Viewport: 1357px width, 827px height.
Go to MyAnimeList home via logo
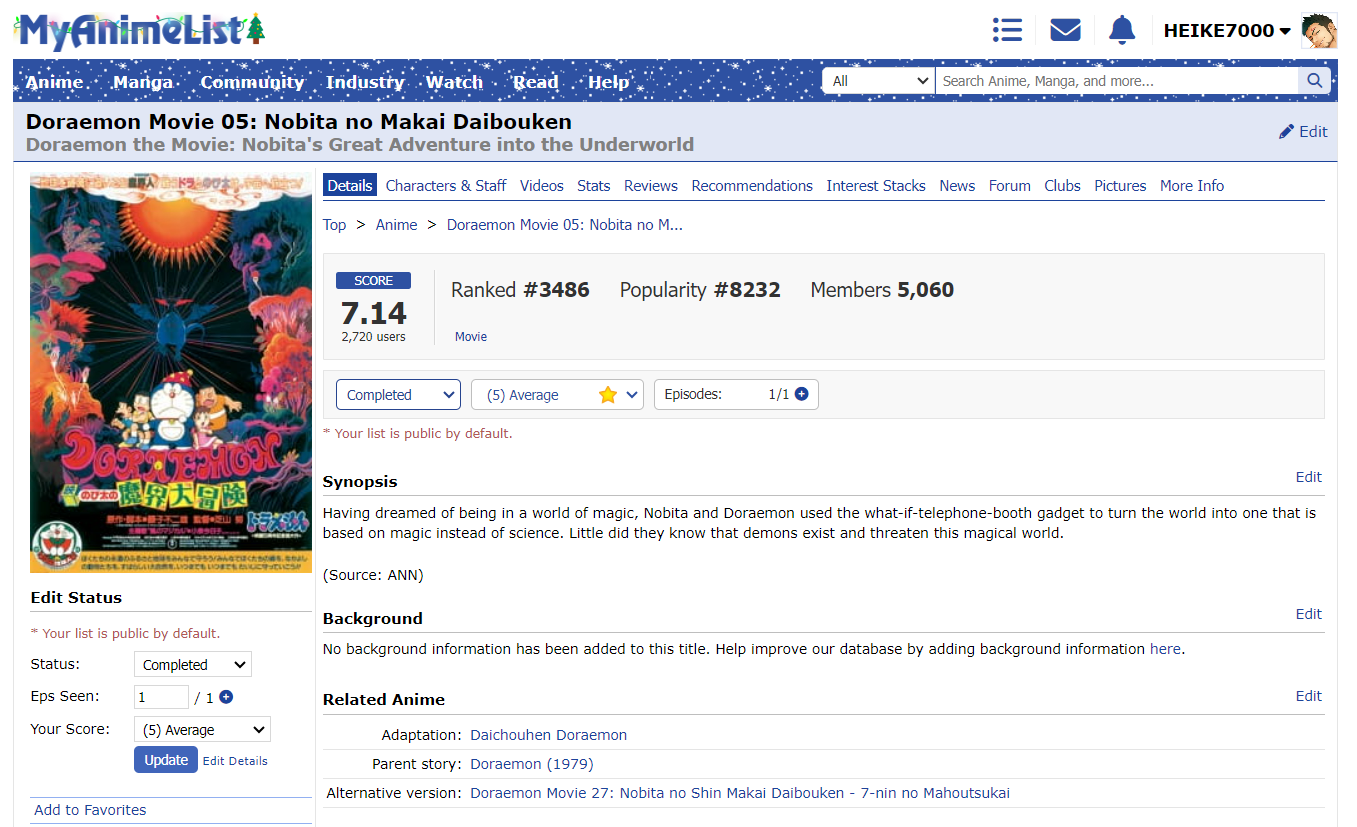pos(140,31)
